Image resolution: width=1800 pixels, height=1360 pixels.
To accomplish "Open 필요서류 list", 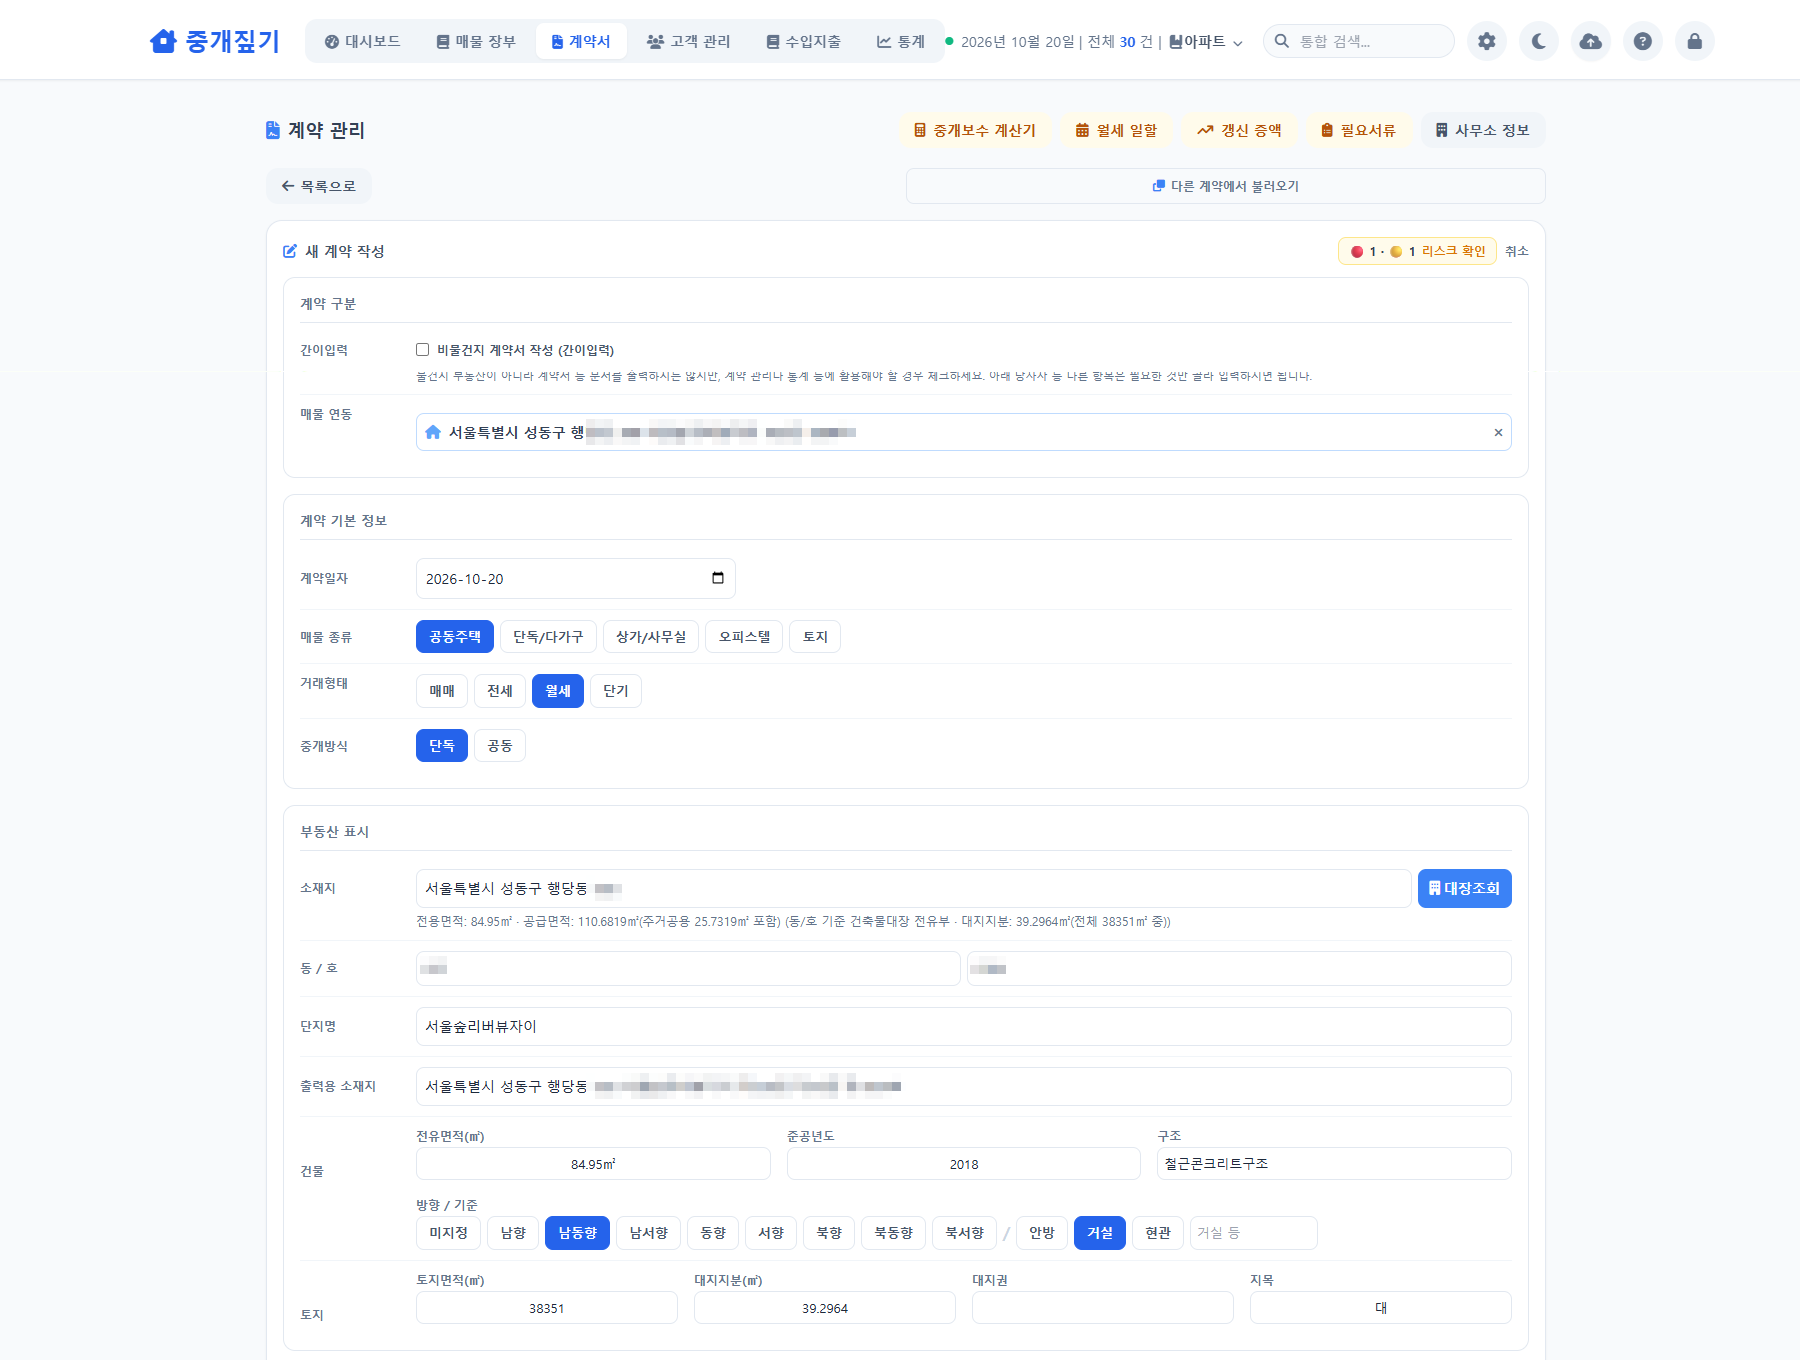I will pos(1358,130).
